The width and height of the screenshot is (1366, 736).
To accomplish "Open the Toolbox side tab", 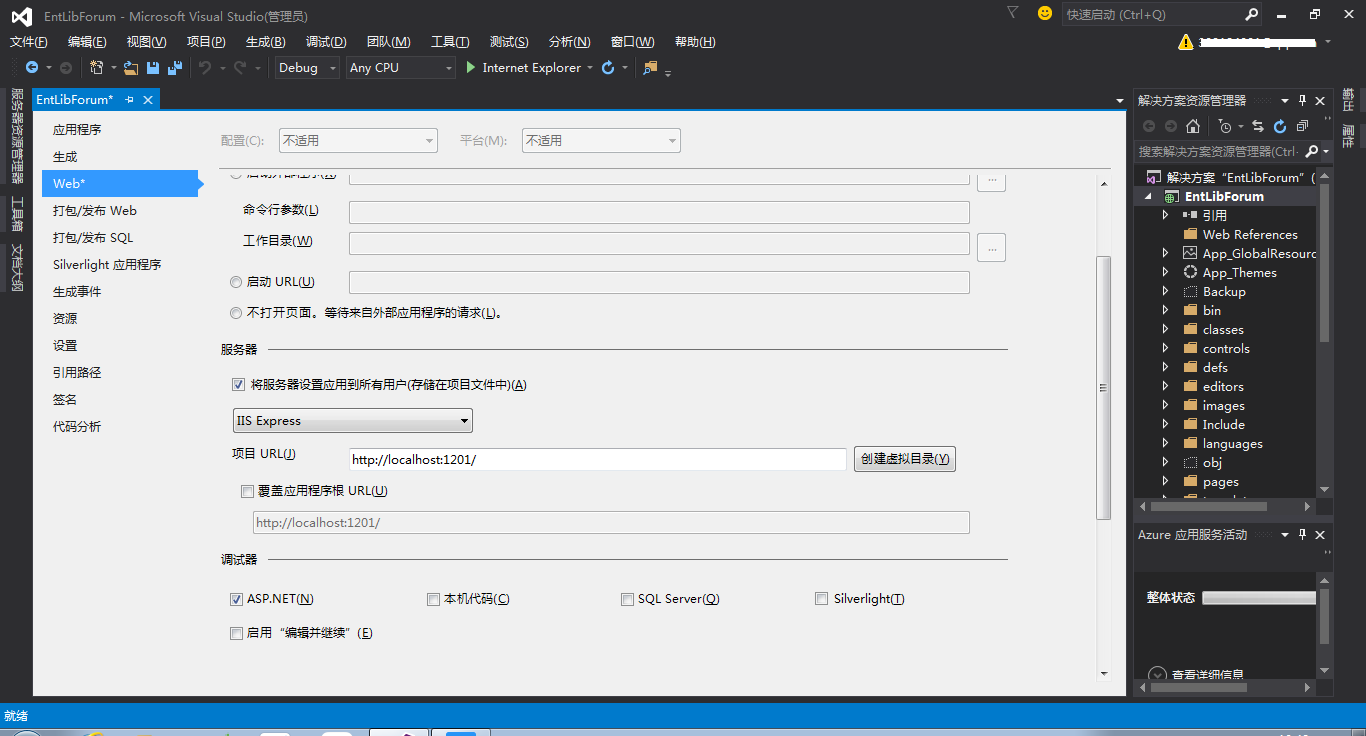I will click(17, 213).
